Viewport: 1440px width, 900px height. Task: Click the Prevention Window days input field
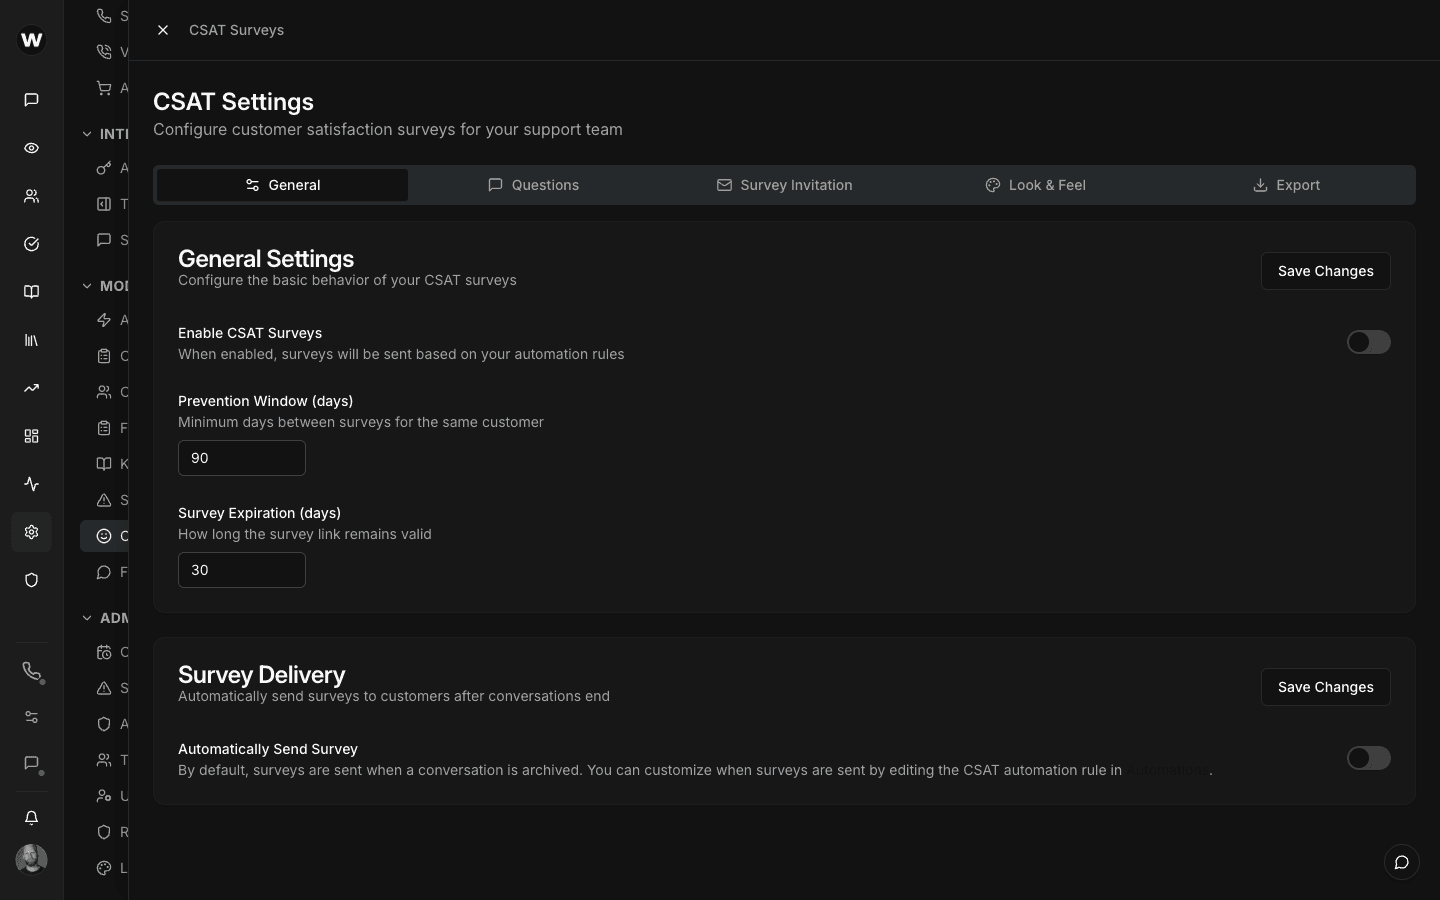241,458
